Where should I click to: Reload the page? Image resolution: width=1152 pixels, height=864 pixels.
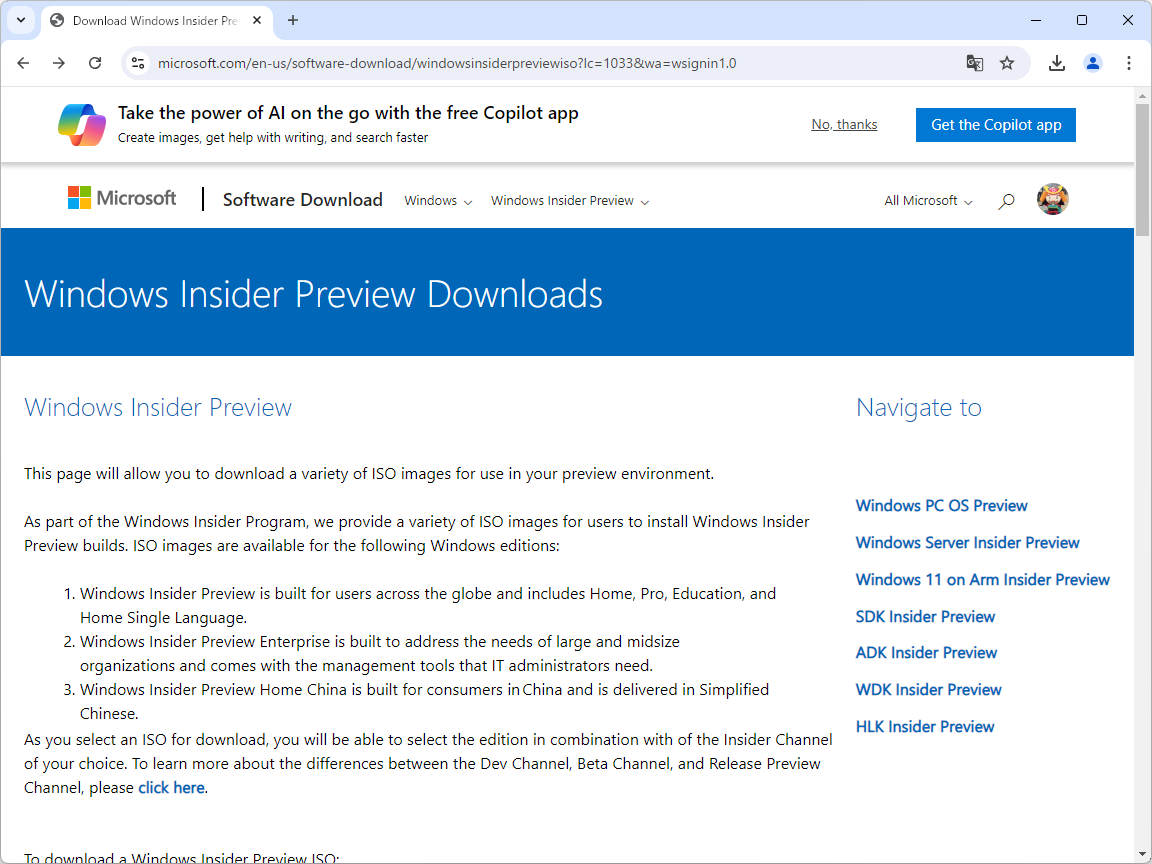(95, 62)
